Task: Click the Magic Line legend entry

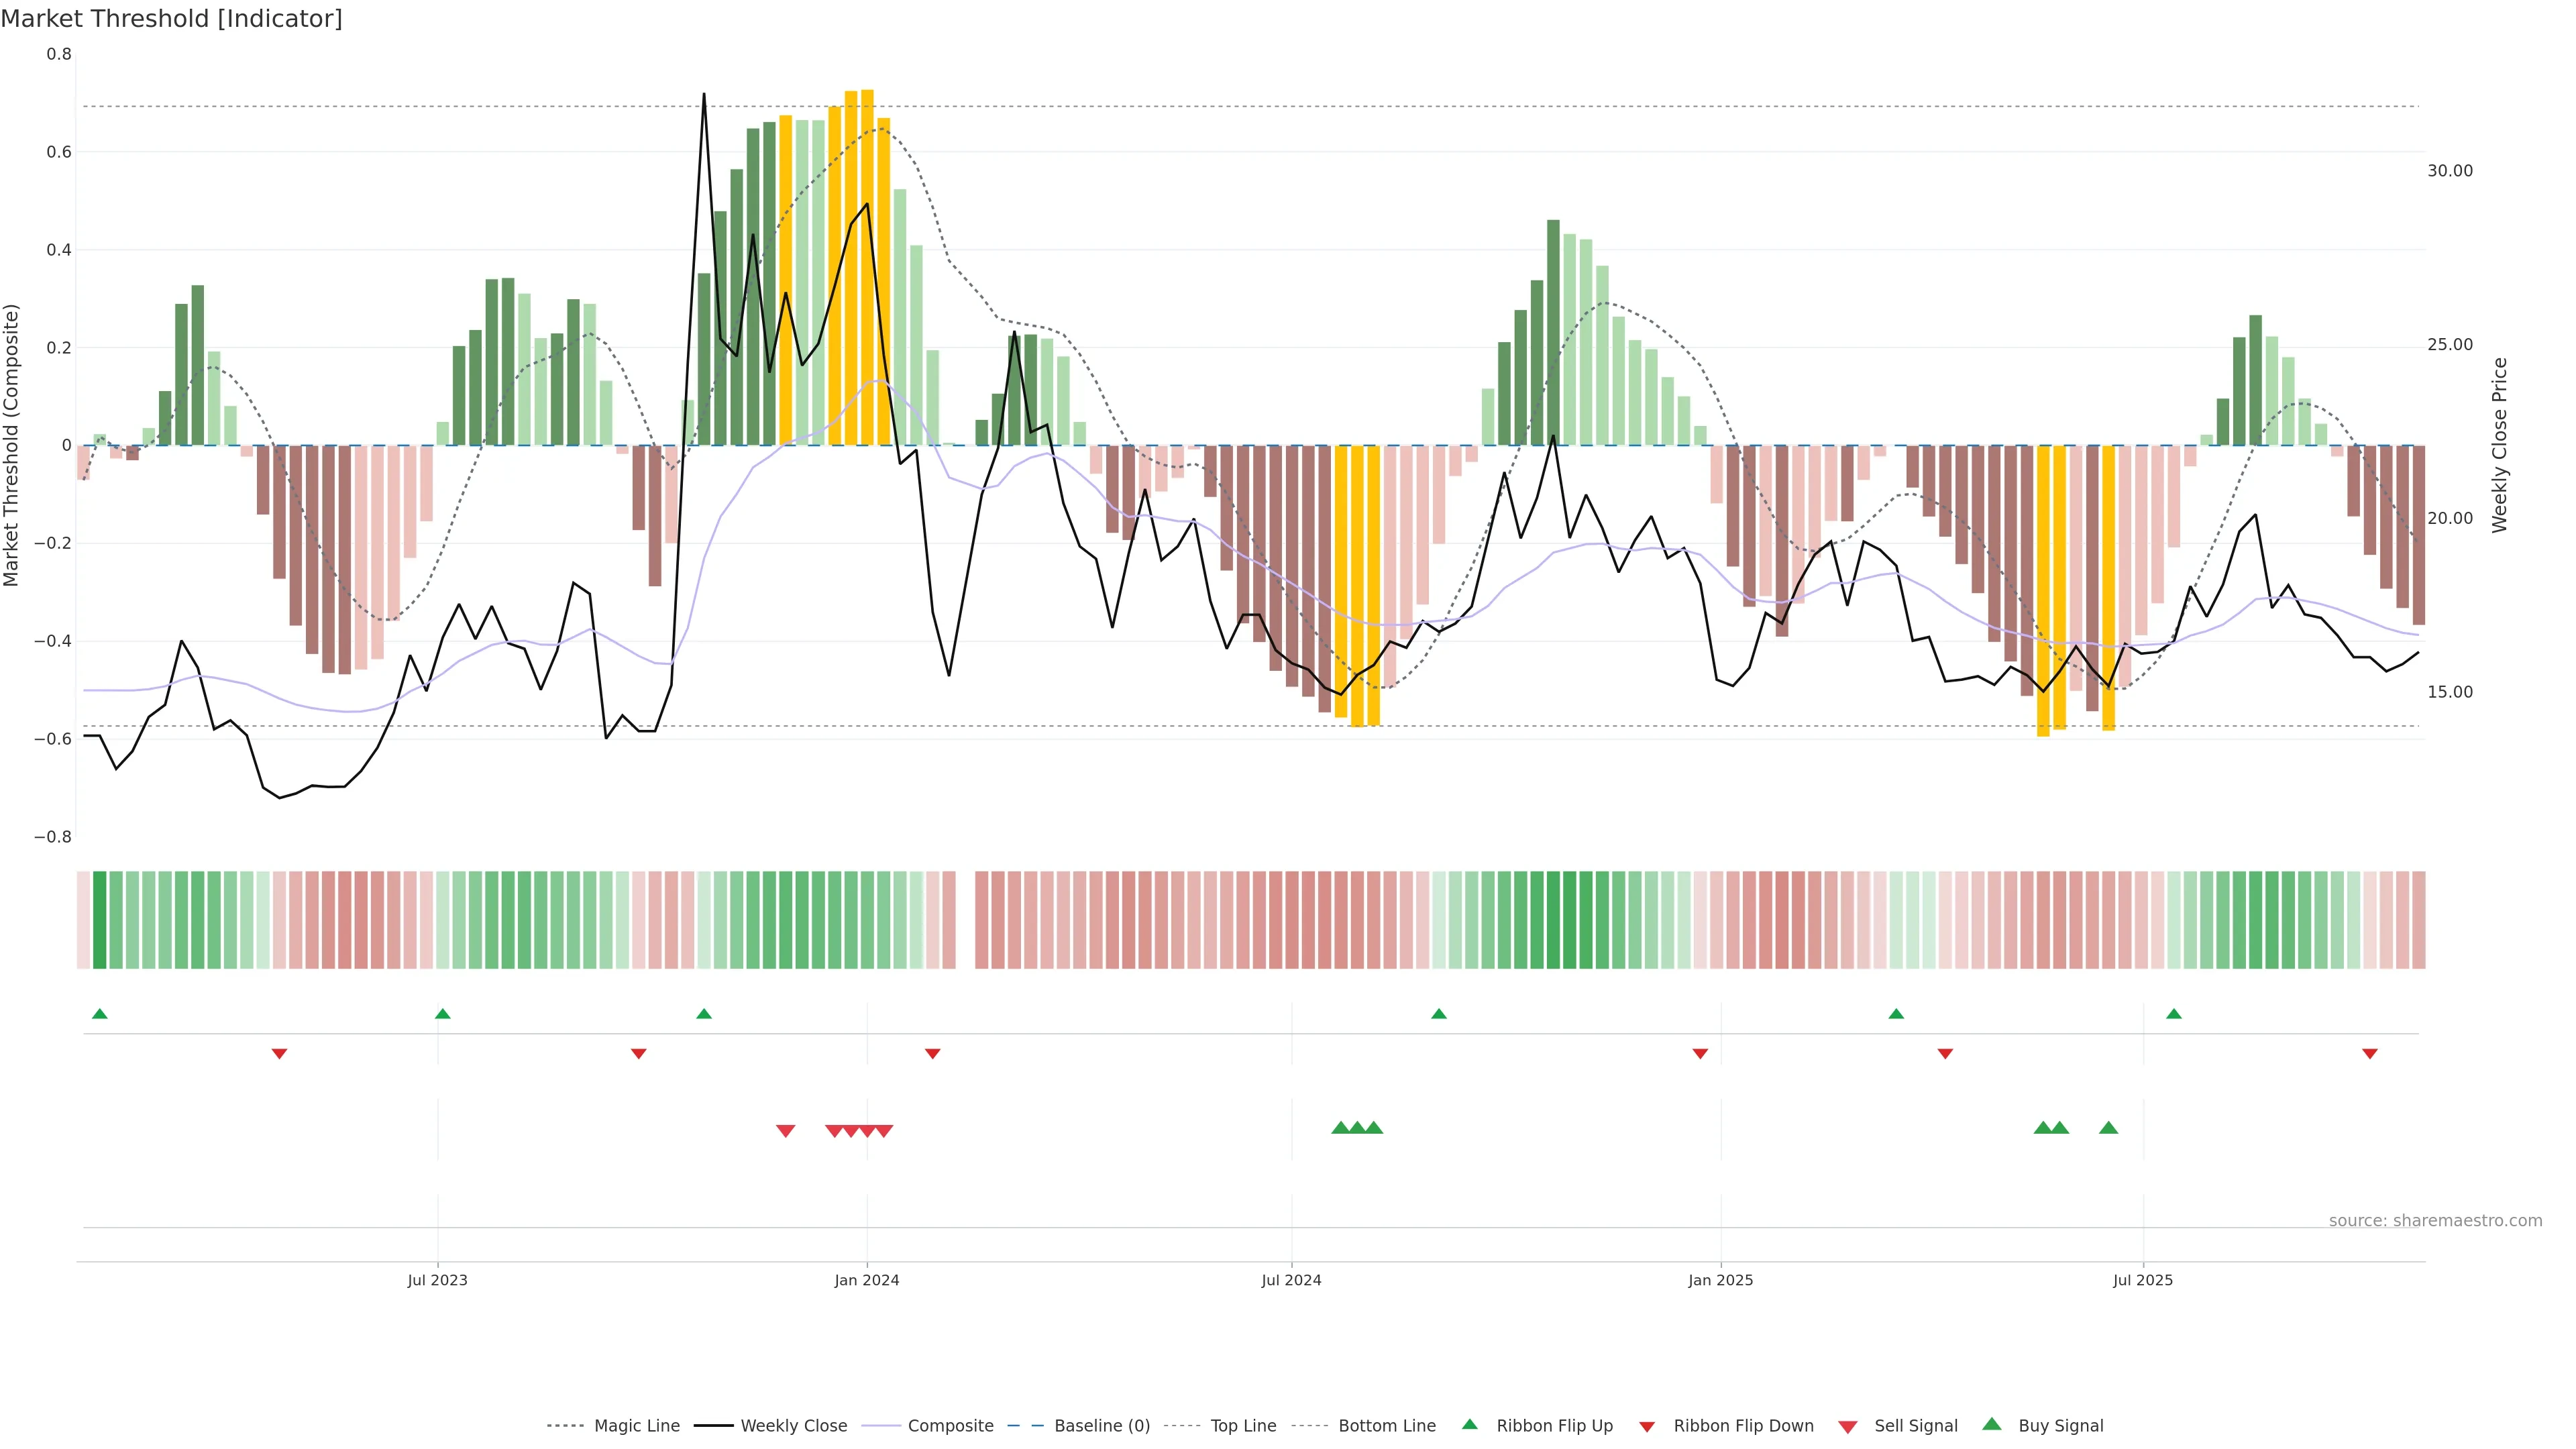Action: pos(636,1425)
